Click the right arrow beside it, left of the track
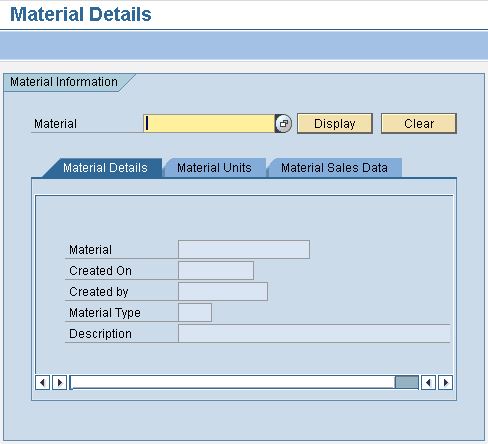The image size is (488, 444). point(60,382)
